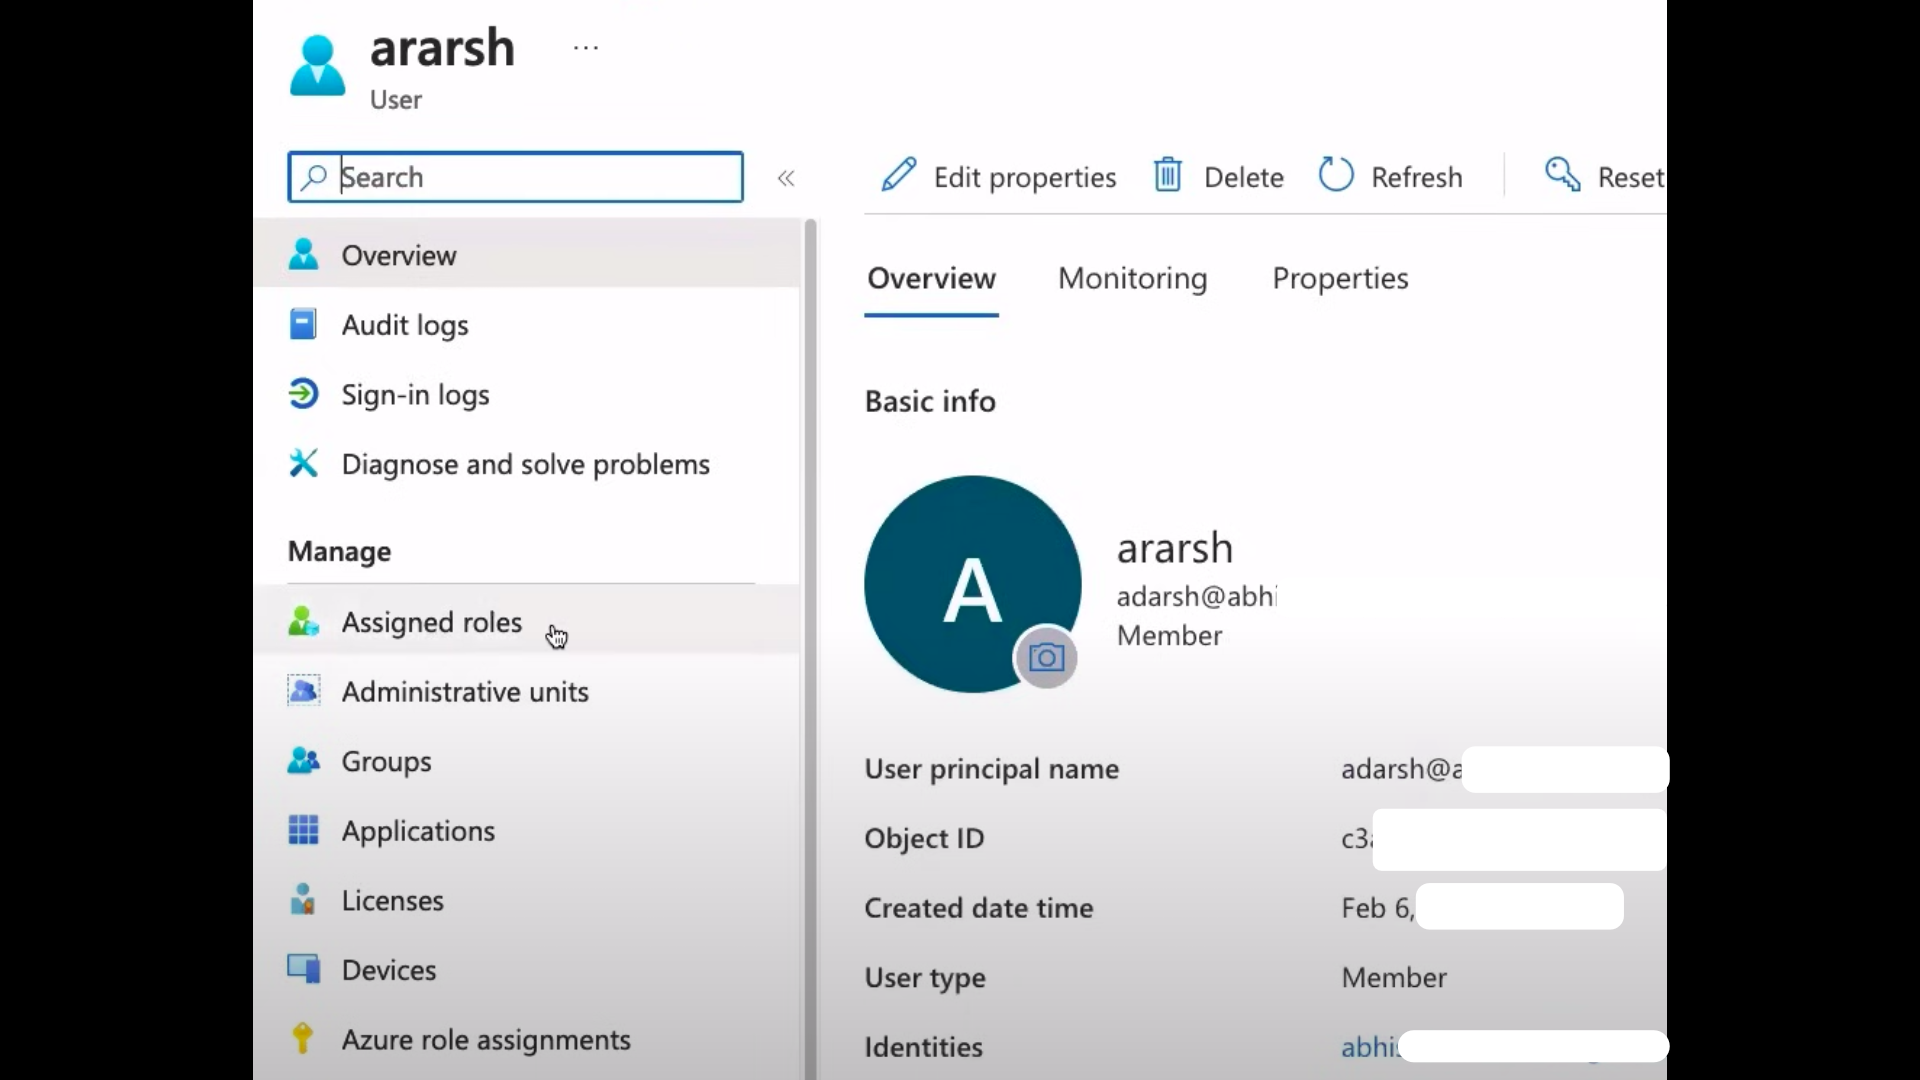Image resolution: width=1920 pixels, height=1080 pixels.
Task: Open the ellipsis more options menu
Action: click(x=586, y=48)
